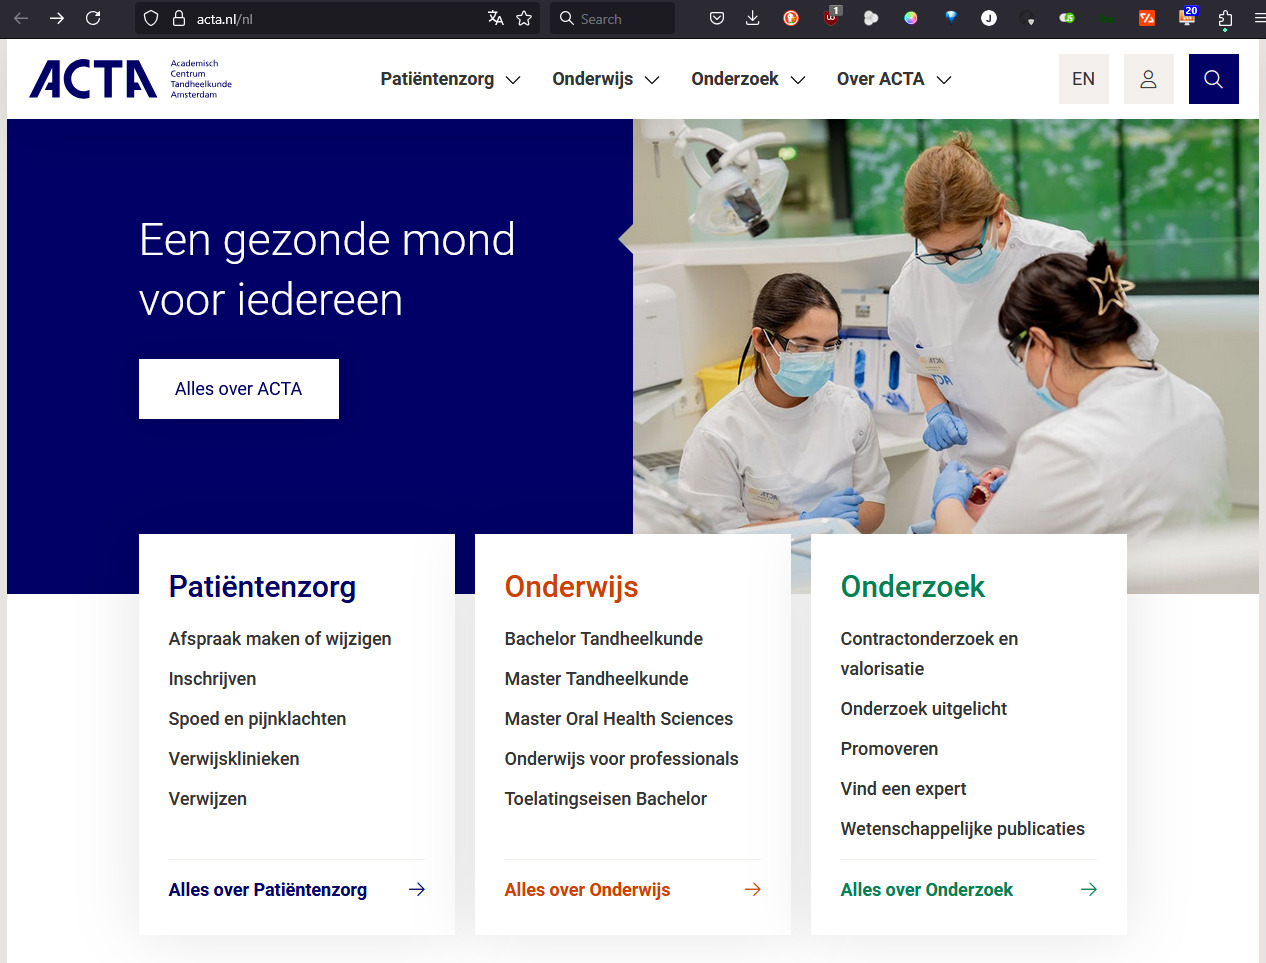Open Master Tandheelkunde

pyautogui.click(x=597, y=679)
